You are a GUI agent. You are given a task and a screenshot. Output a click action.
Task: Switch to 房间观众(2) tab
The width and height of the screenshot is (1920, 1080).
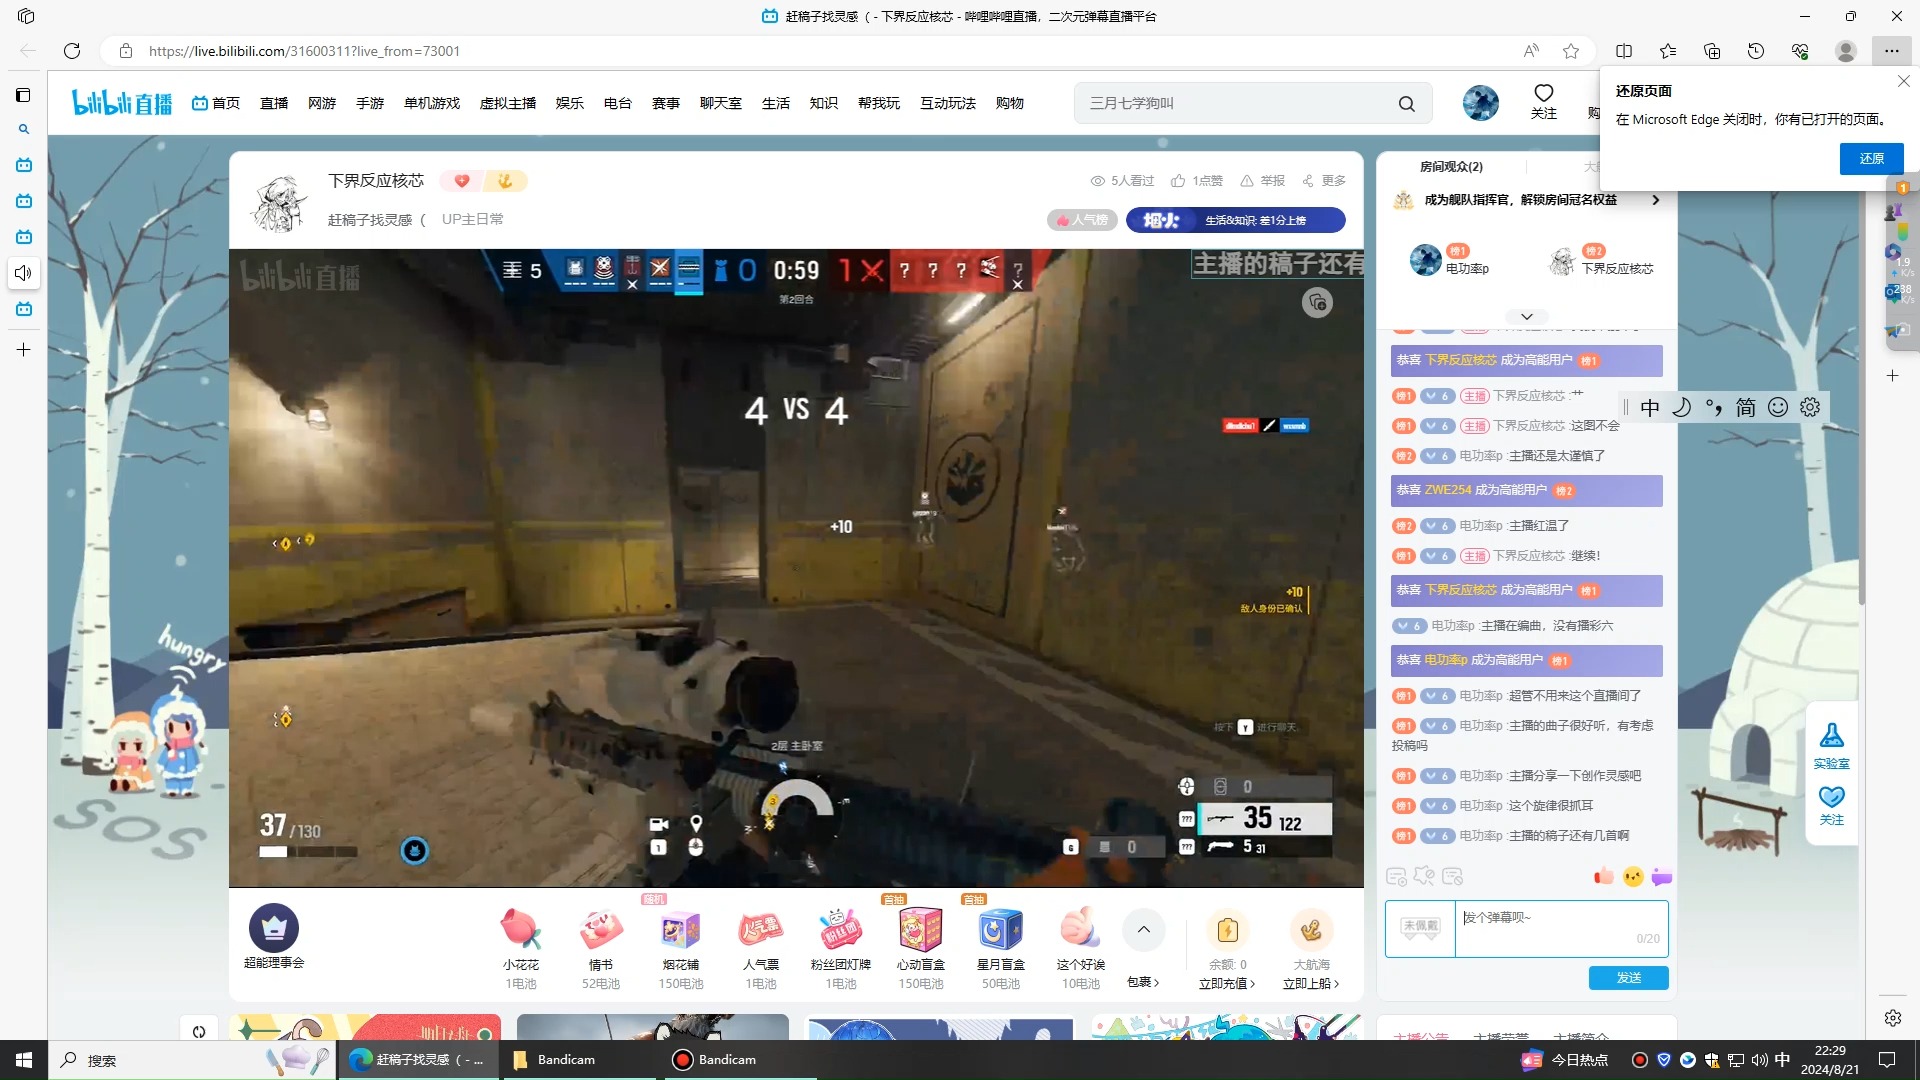1451,167
